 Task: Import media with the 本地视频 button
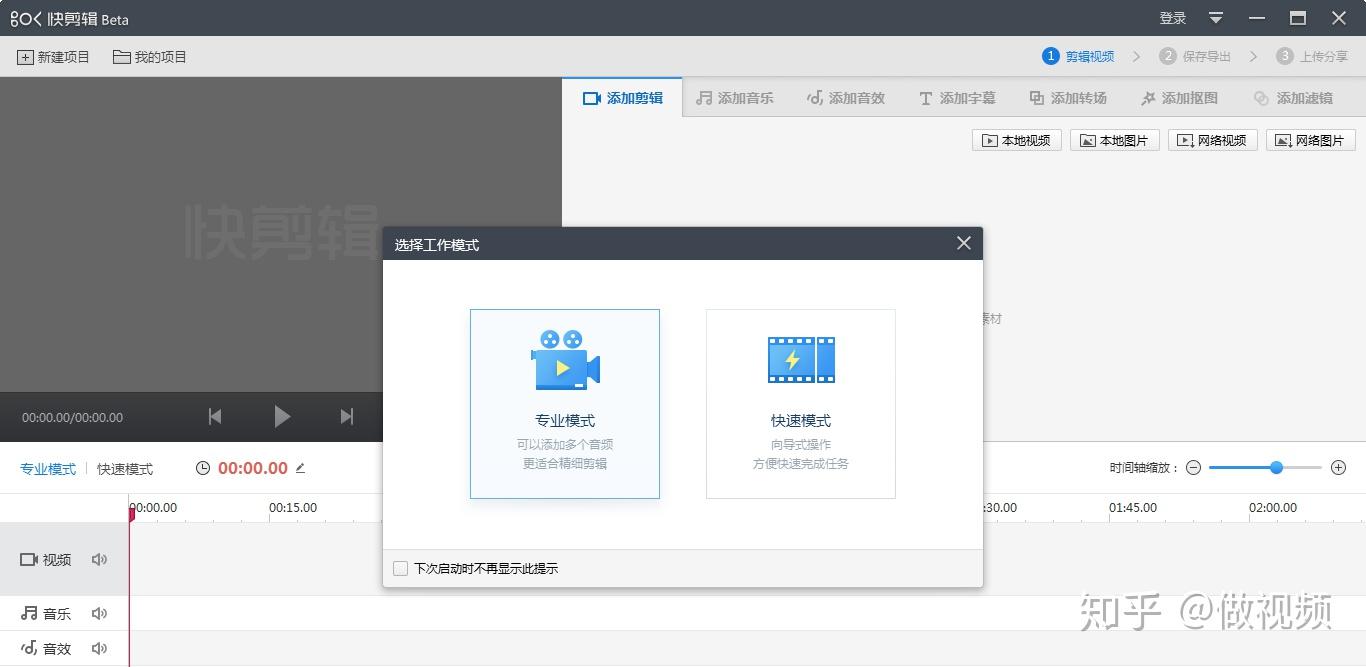point(1016,140)
